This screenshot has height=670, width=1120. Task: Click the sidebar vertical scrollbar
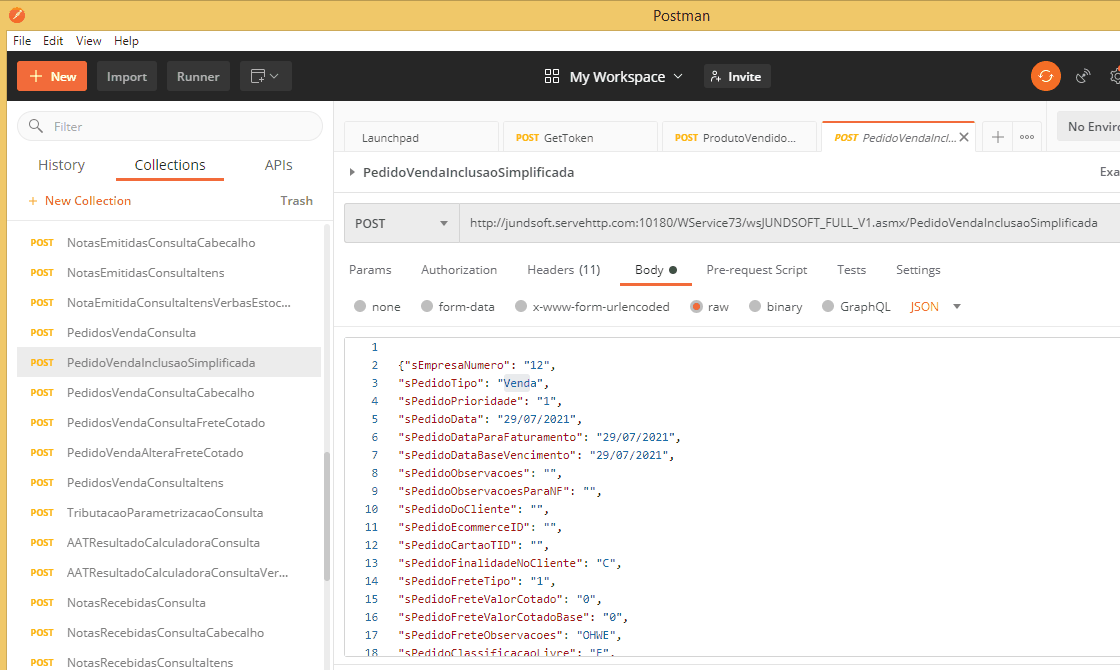(x=326, y=515)
